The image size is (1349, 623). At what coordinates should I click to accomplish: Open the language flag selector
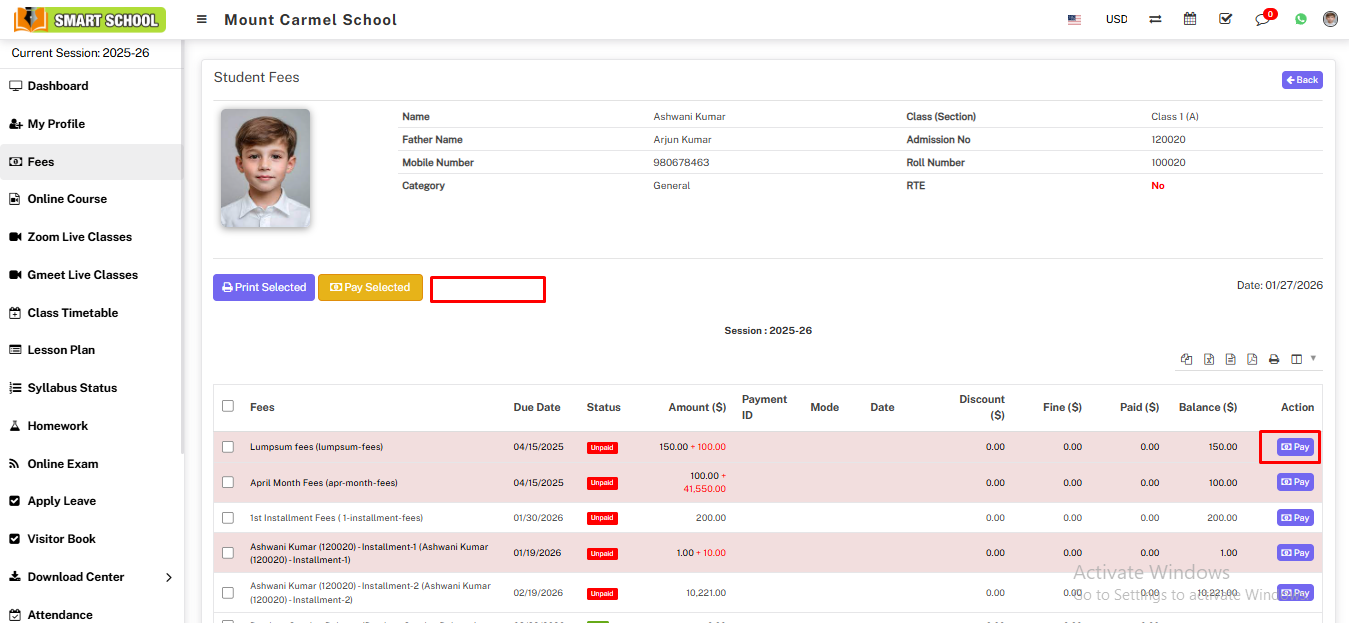[1074, 19]
